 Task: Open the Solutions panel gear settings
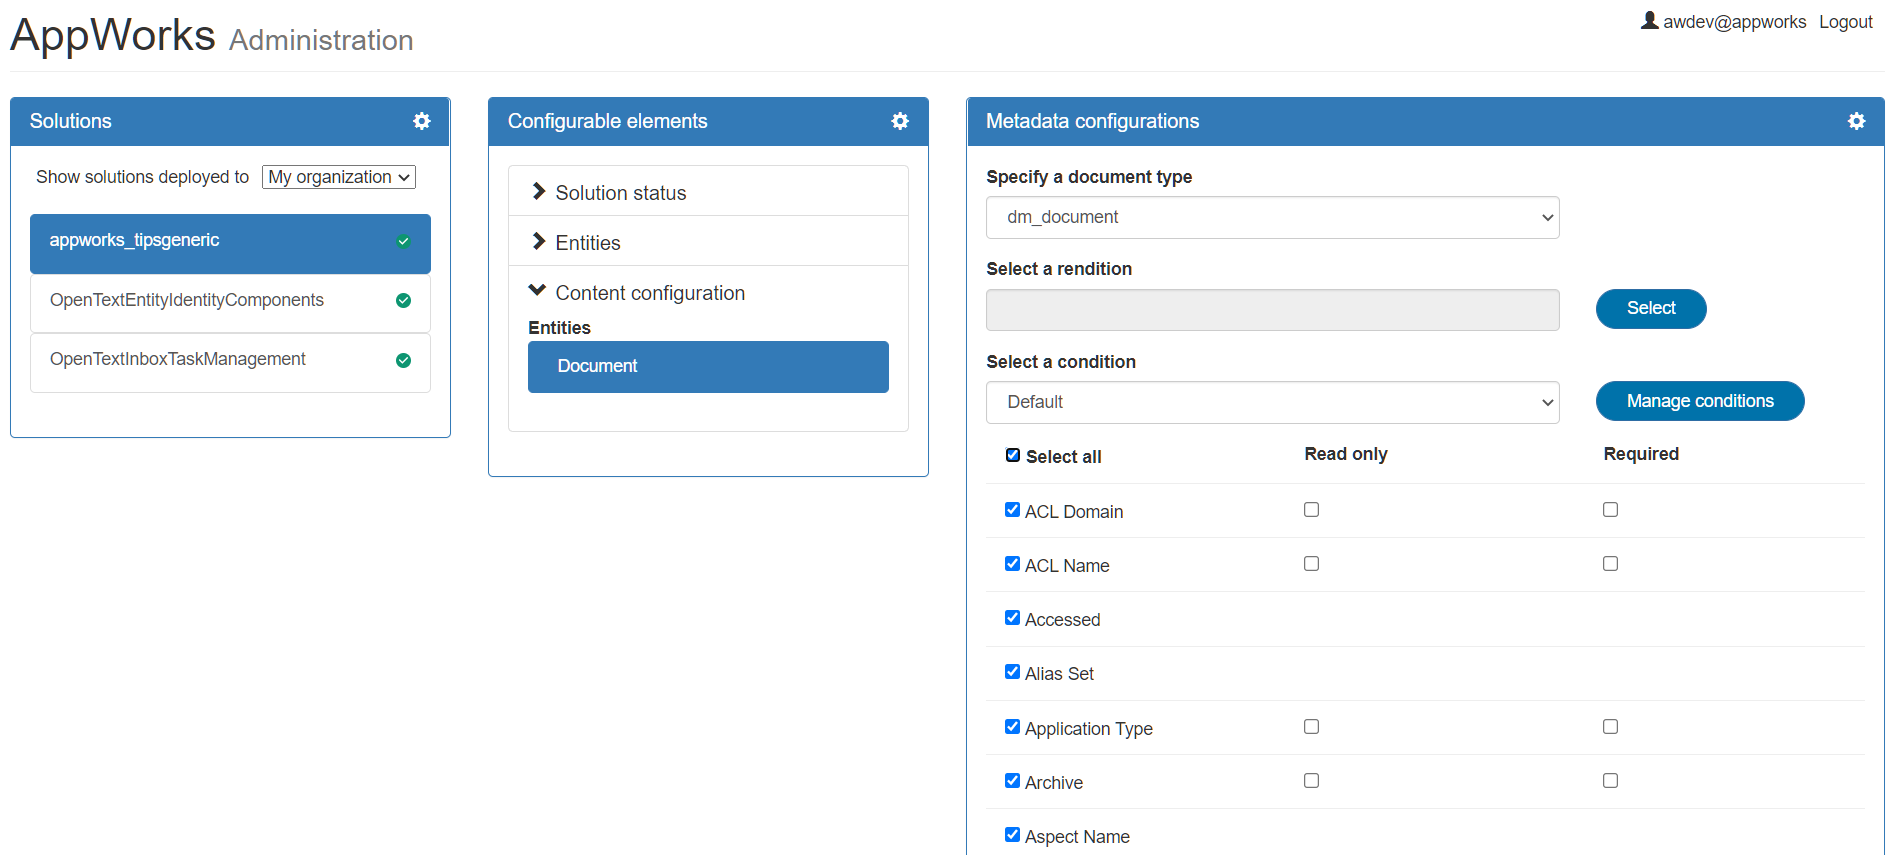(x=422, y=121)
